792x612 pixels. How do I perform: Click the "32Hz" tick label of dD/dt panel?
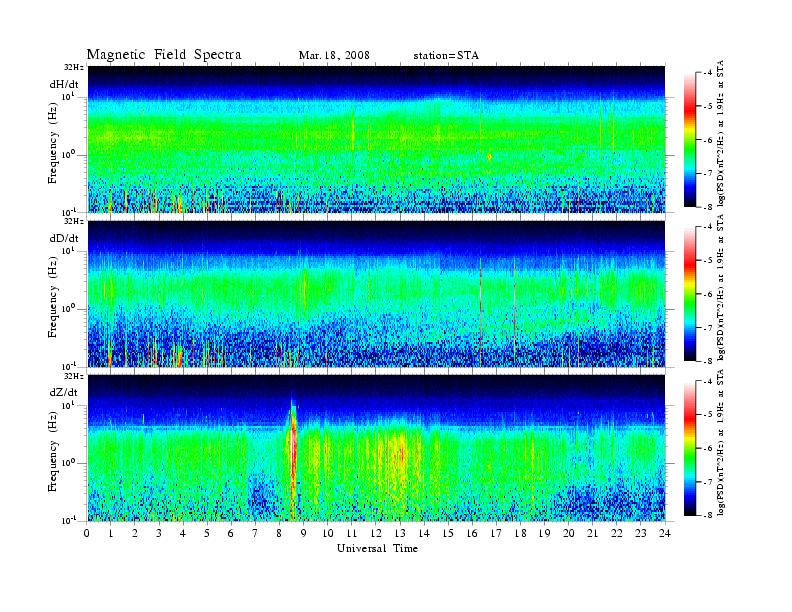tap(74, 221)
